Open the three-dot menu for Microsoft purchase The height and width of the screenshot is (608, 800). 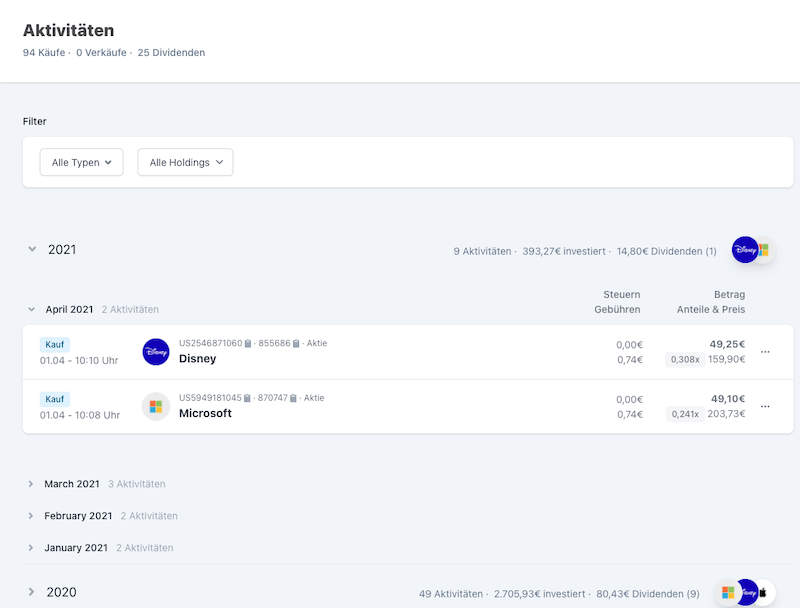coord(766,406)
